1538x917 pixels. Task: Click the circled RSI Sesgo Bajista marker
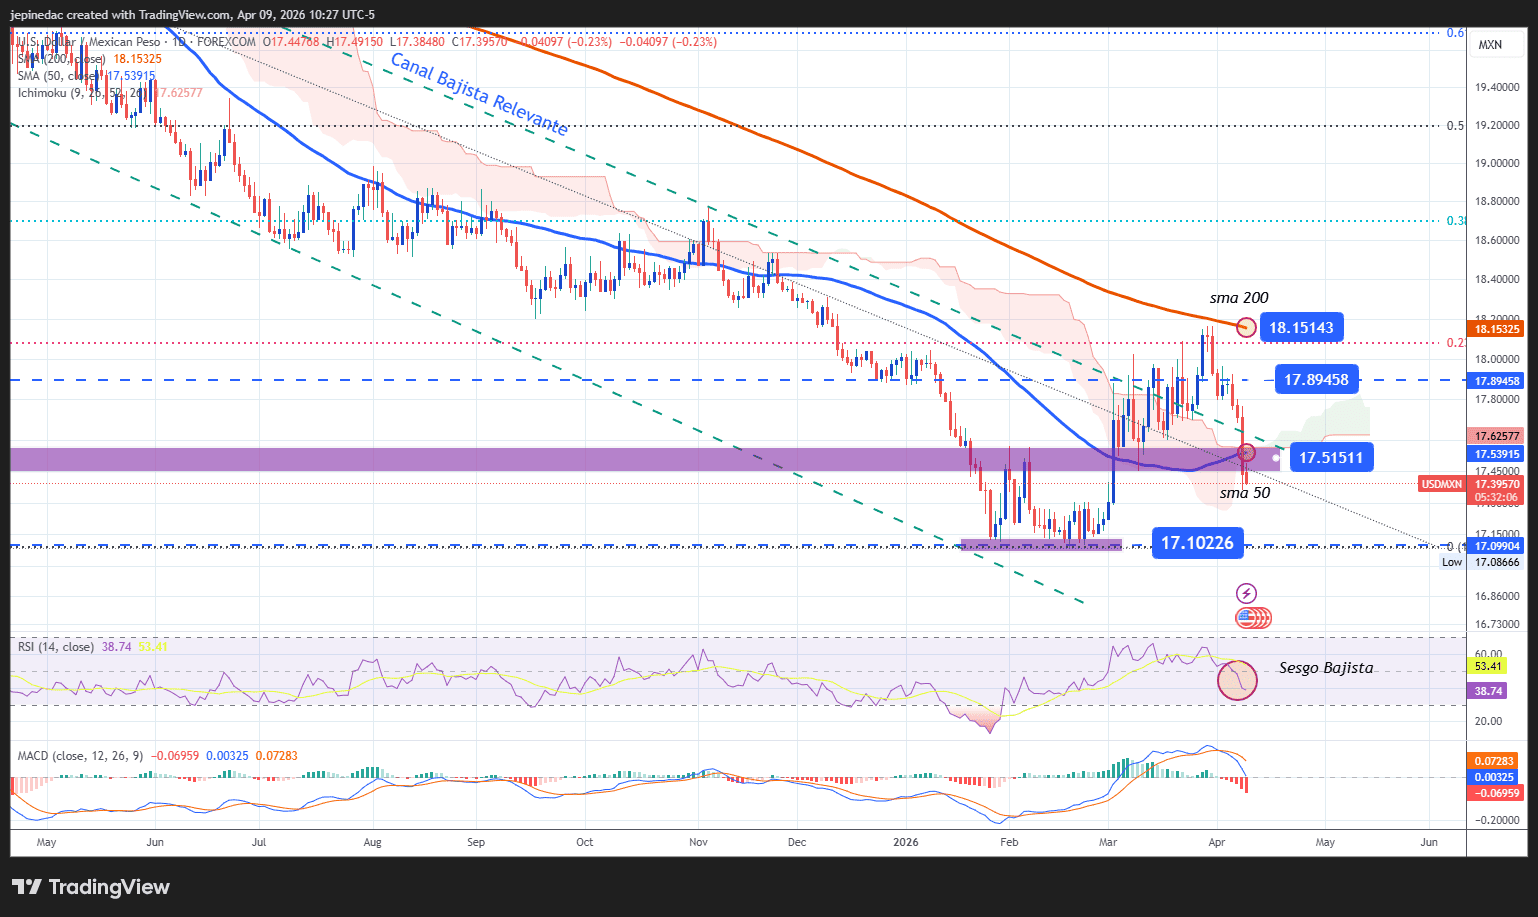pyautogui.click(x=1238, y=681)
